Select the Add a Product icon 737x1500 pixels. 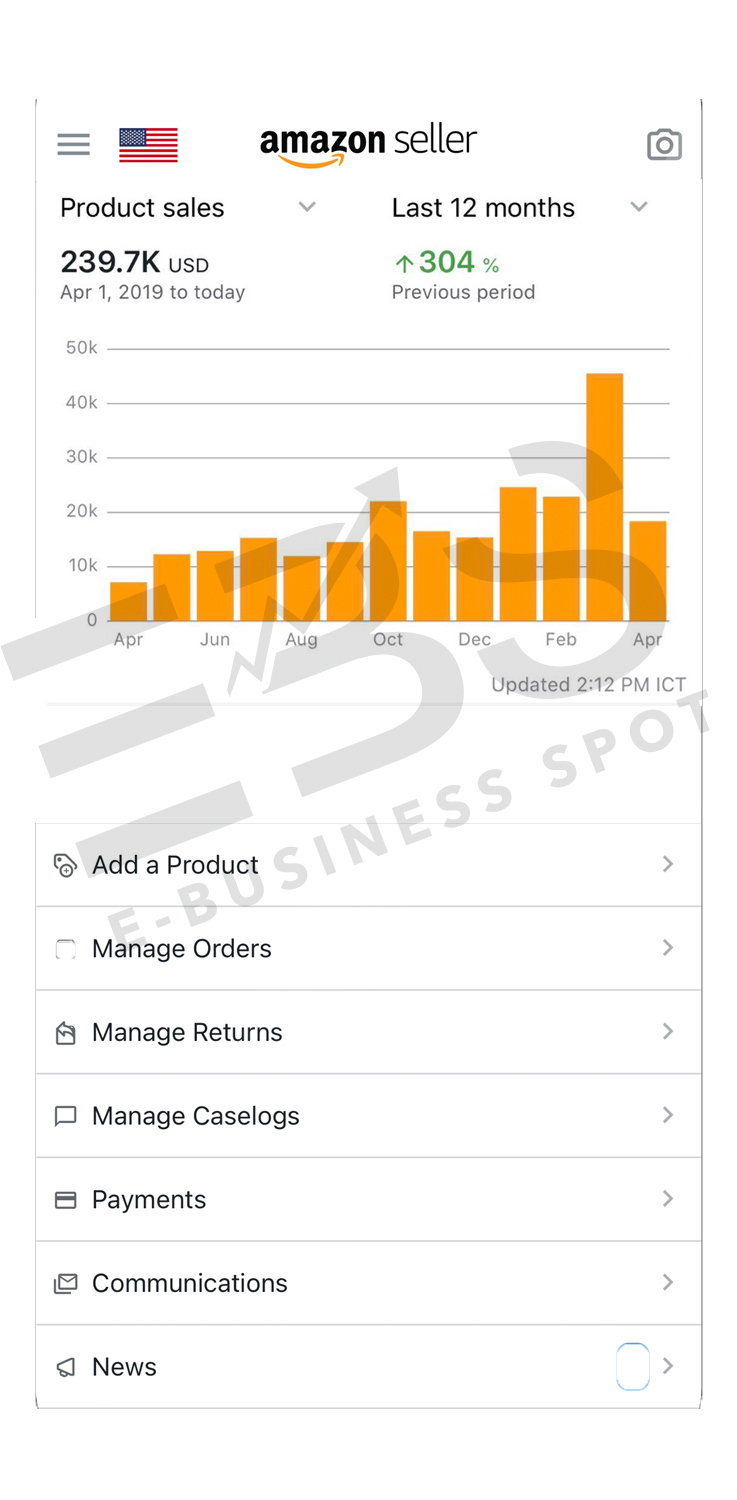point(65,864)
